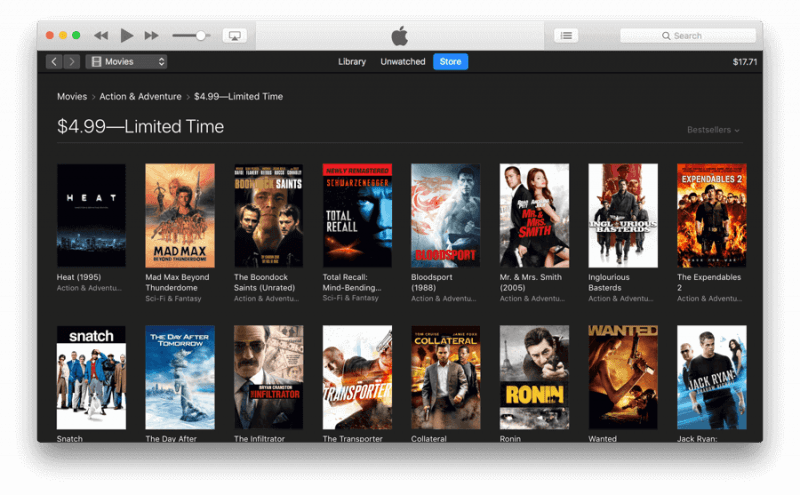The height and width of the screenshot is (495, 800).
Task: Select the Store tab
Action: pos(451,62)
